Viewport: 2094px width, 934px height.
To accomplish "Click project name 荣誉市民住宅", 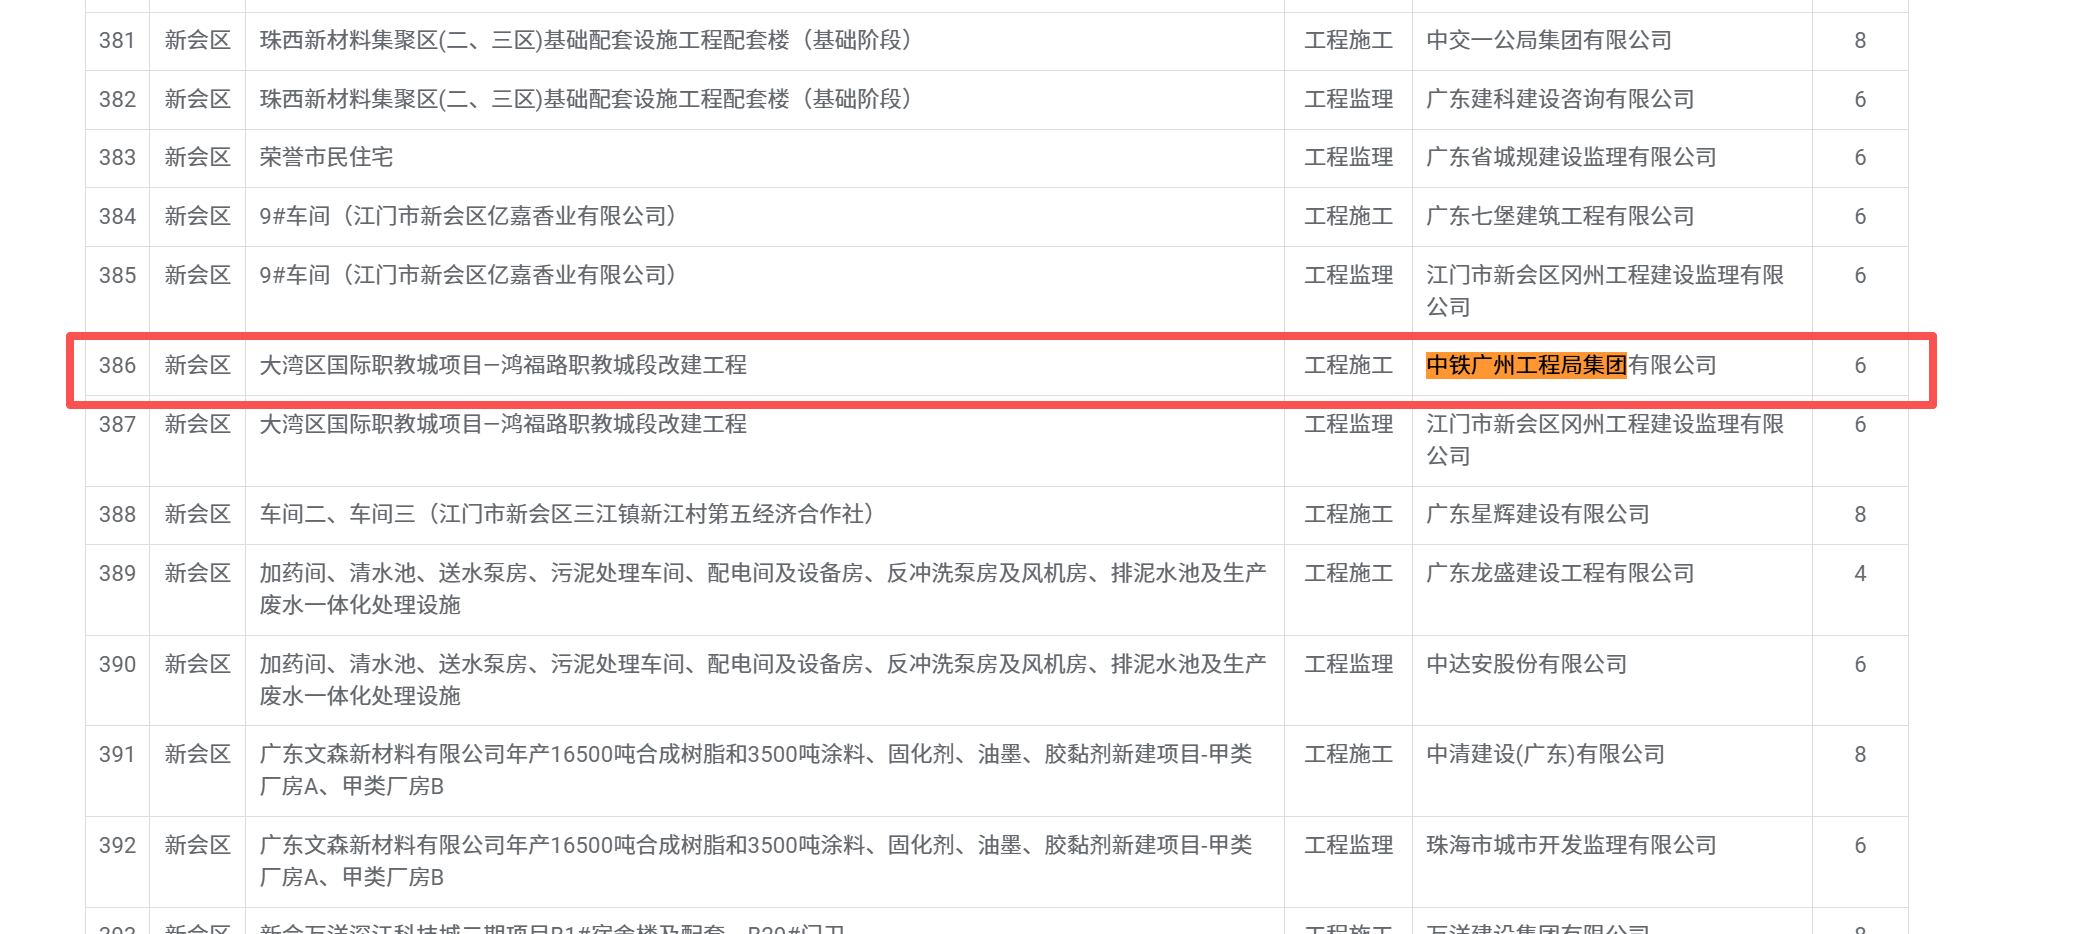I will pyautogui.click(x=327, y=158).
